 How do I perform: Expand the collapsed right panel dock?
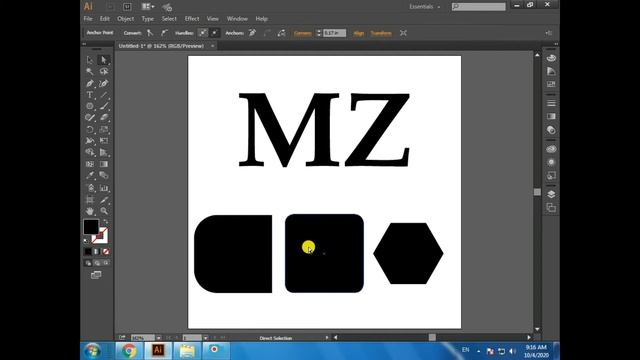click(556, 44)
